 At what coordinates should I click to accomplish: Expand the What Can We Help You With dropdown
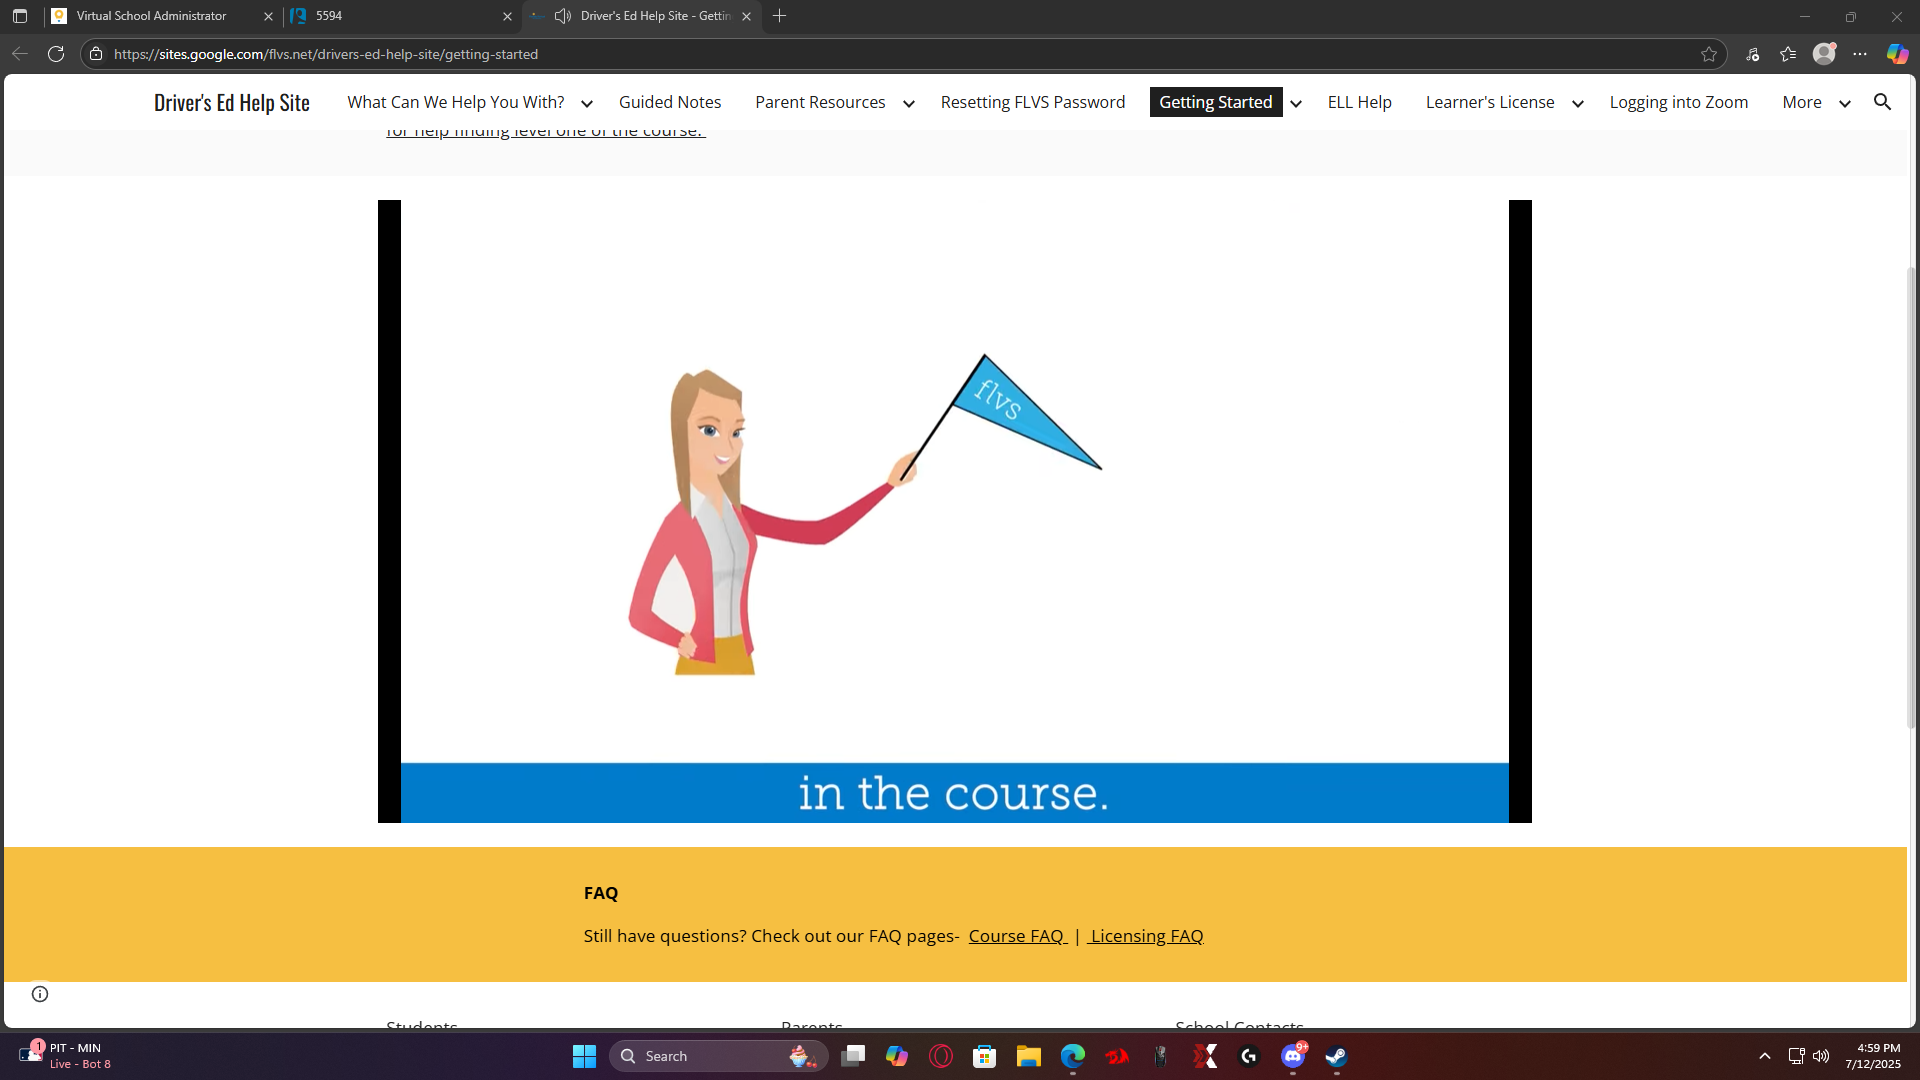pyautogui.click(x=587, y=103)
